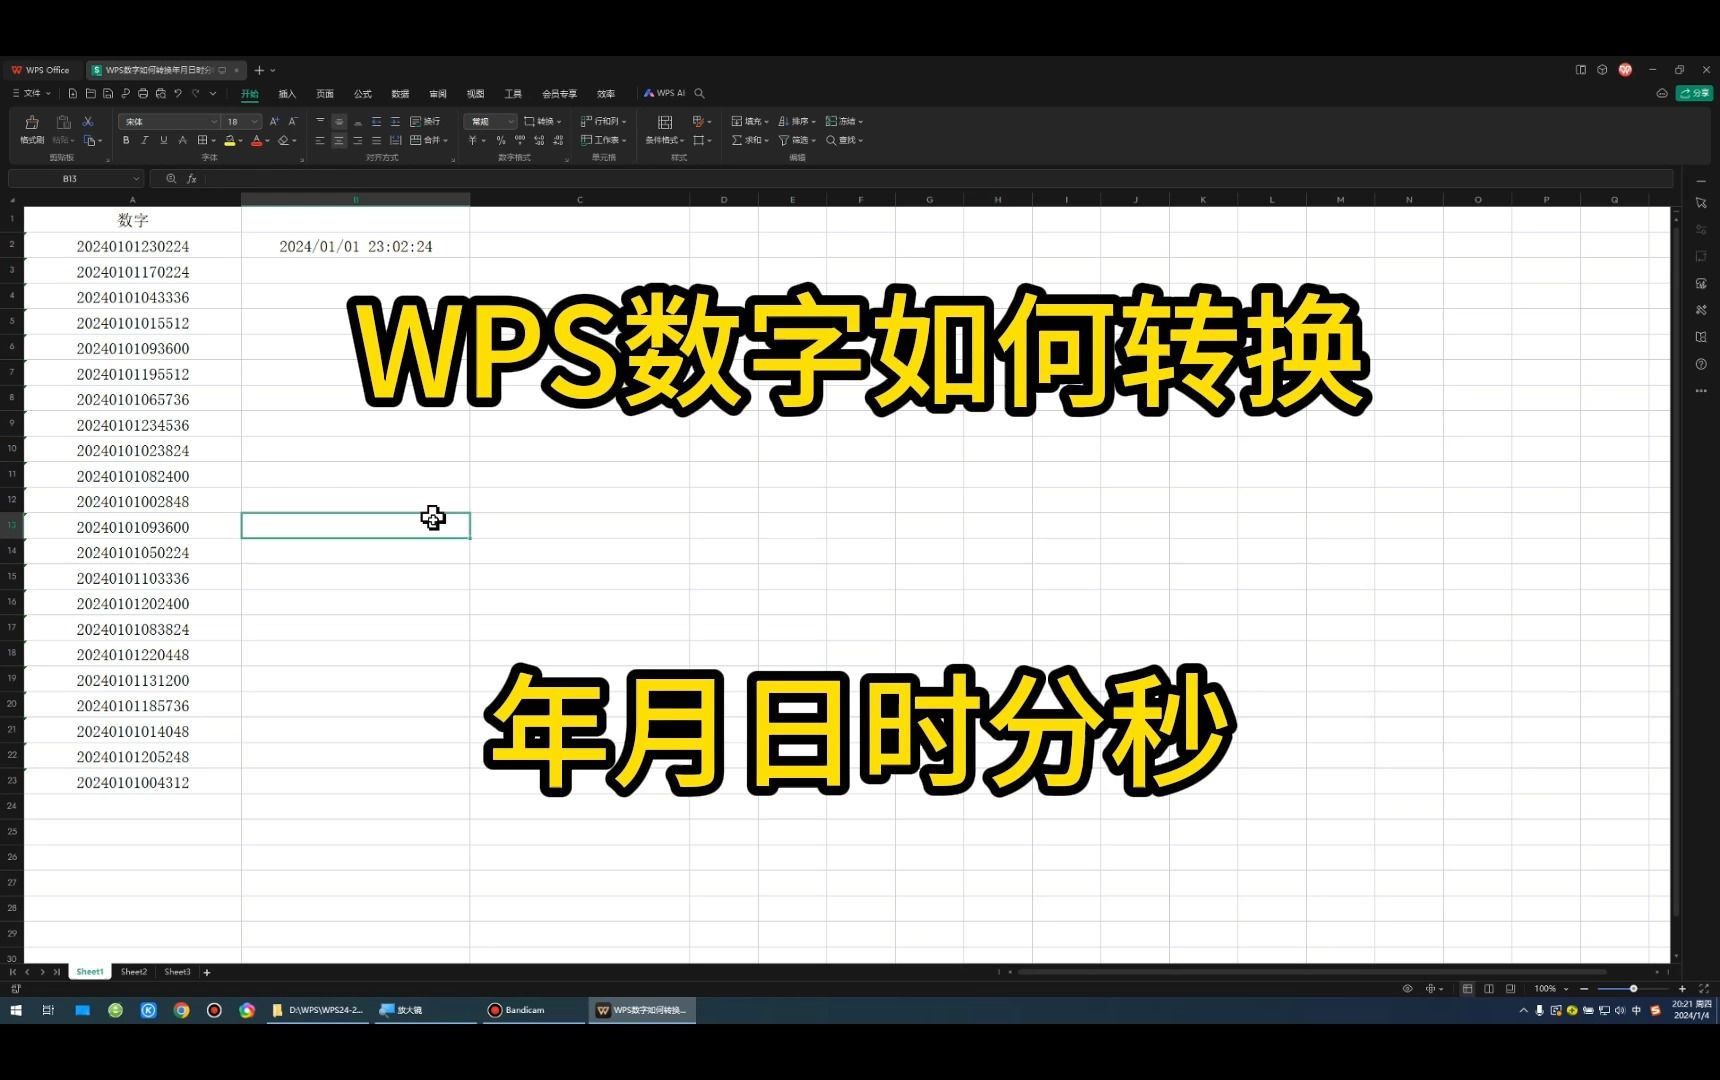The width and height of the screenshot is (1720, 1080).
Task: Toggle italic formatting on selected cell
Action: [x=145, y=140]
